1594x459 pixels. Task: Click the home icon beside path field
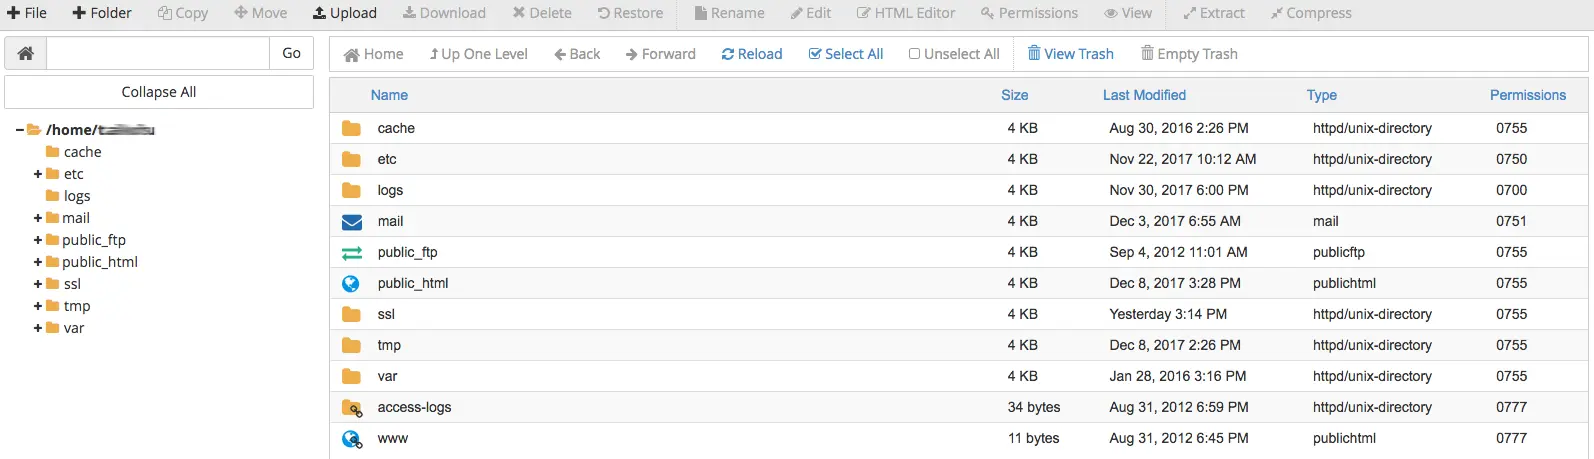tap(26, 53)
